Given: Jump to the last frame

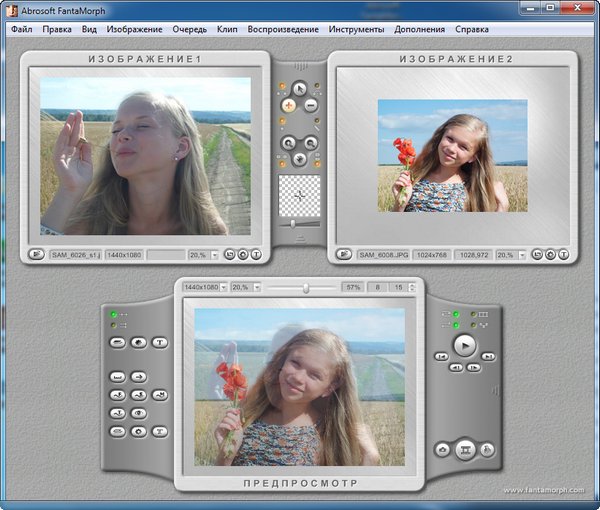Looking at the screenshot, I should point(488,356).
